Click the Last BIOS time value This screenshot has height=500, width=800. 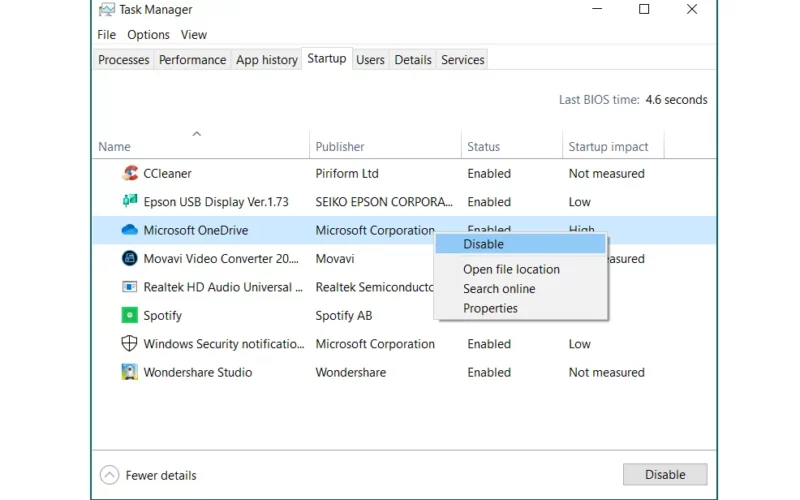tap(676, 99)
